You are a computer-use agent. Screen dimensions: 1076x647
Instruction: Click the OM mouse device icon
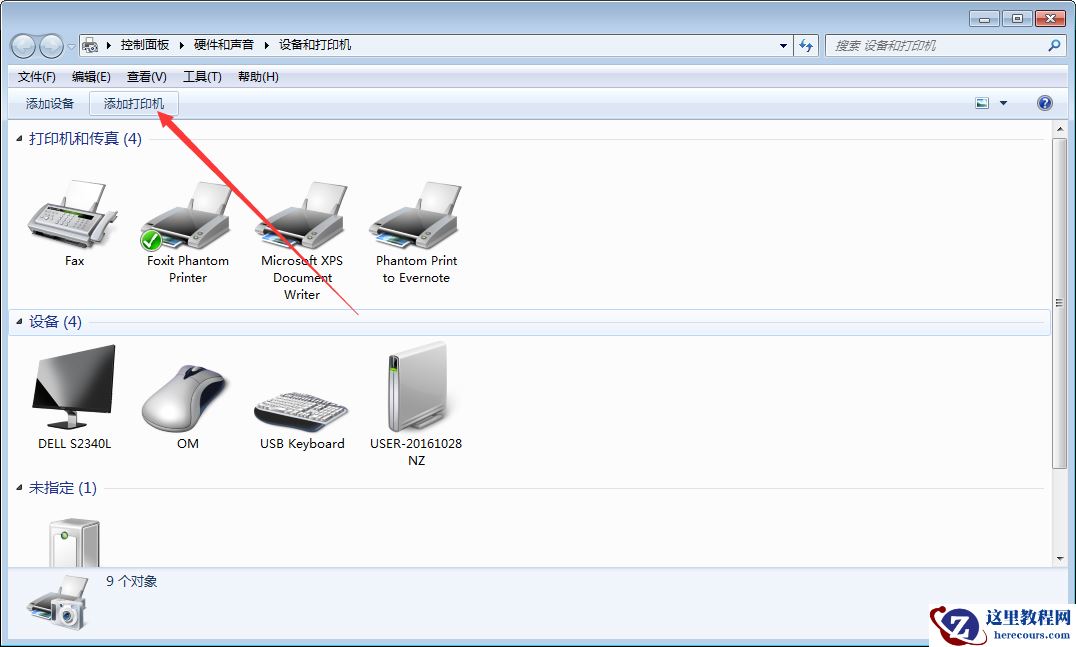tap(186, 390)
